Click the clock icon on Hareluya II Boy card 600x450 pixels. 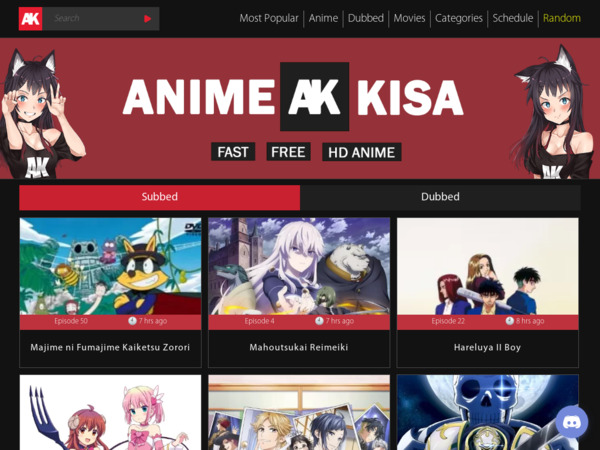coord(509,321)
